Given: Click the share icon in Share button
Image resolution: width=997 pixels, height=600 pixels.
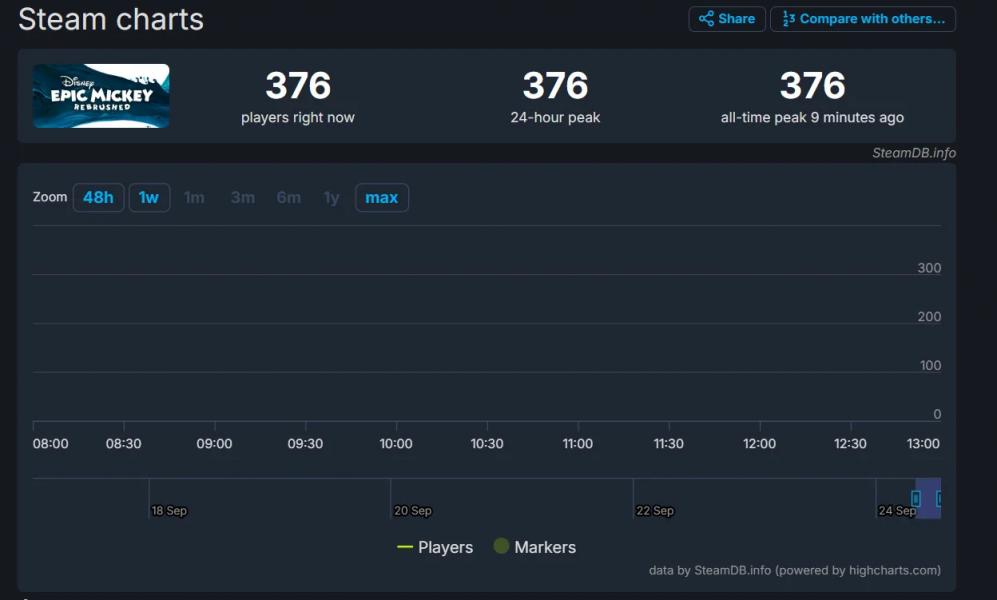Looking at the screenshot, I should [706, 18].
